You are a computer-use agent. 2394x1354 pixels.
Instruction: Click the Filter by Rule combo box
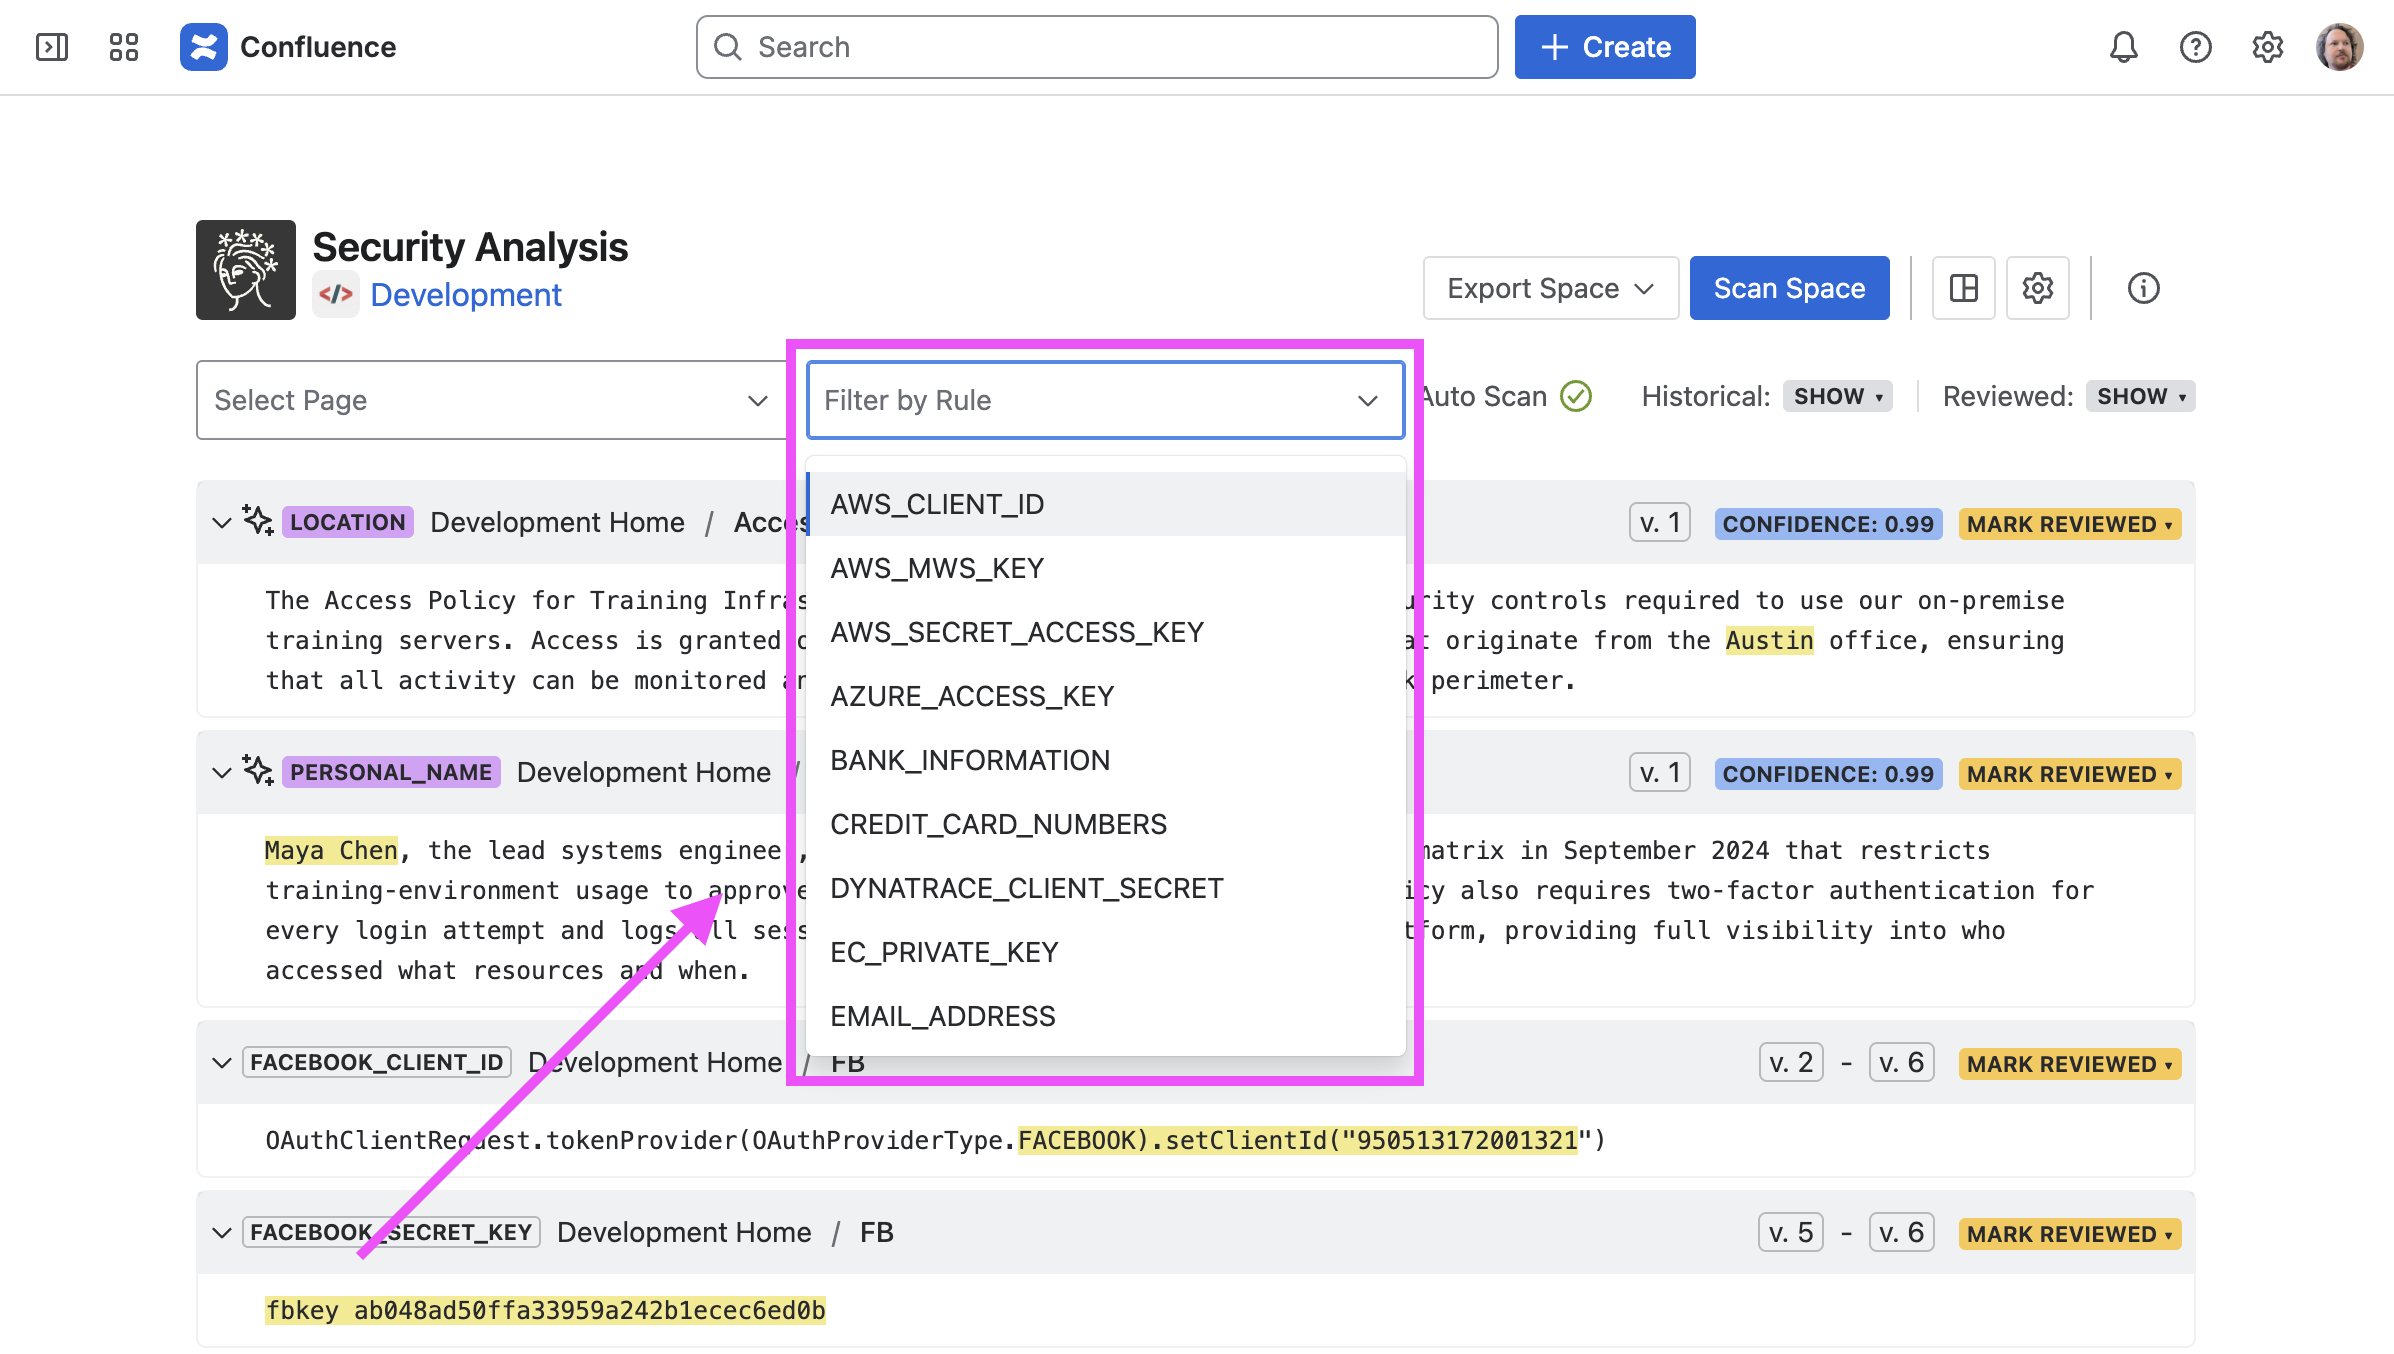coord(1105,400)
